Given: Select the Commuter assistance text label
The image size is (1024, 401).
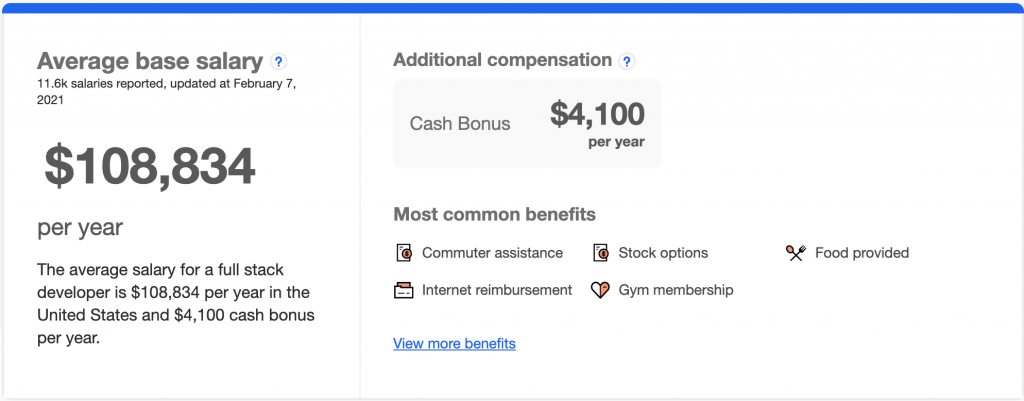Looking at the screenshot, I should coord(492,253).
